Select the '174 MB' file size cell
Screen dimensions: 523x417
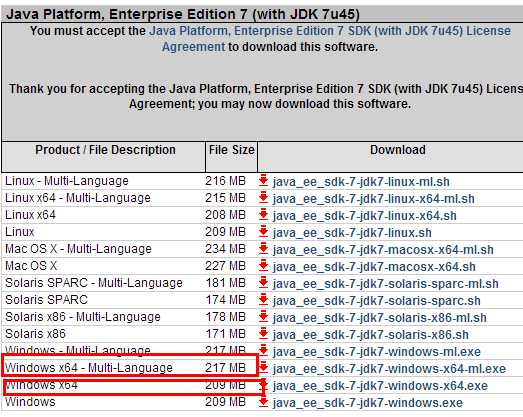225,300
